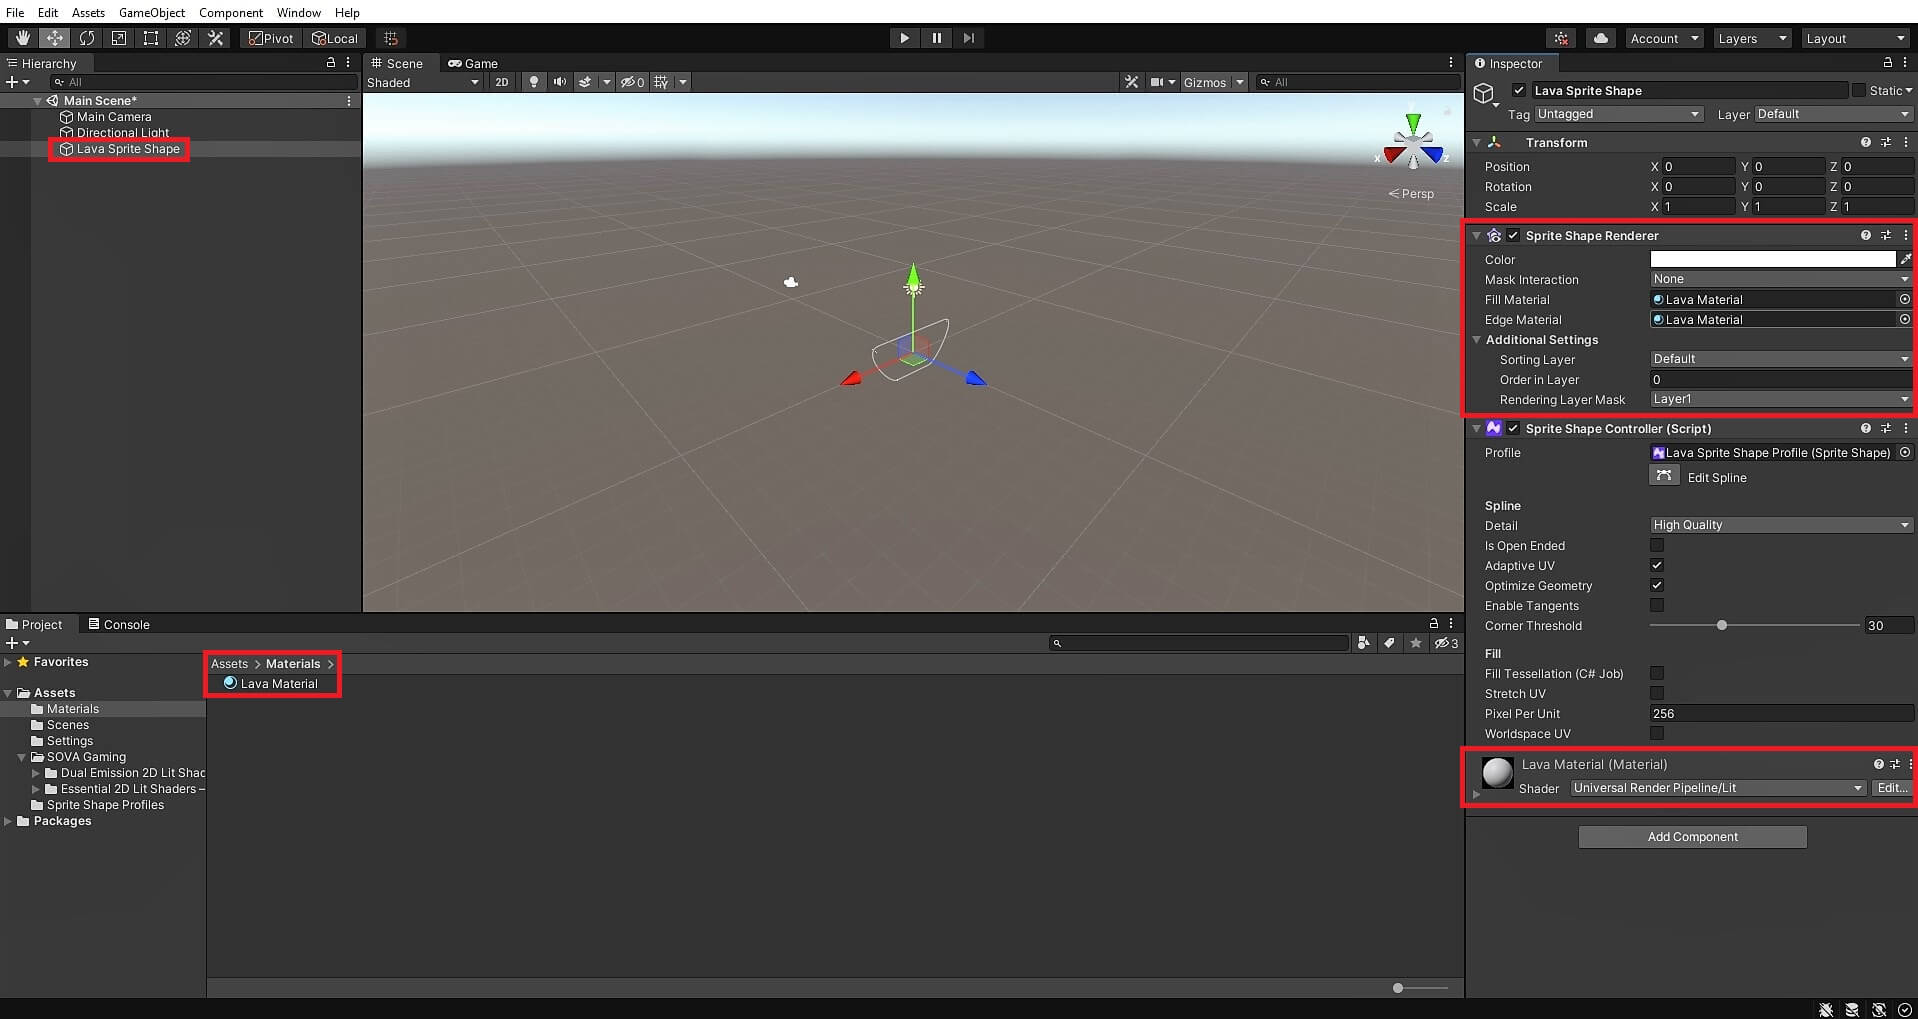This screenshot has height=1019, width=1918.
Task: Click the Step forward button
Action: (968, 38)
